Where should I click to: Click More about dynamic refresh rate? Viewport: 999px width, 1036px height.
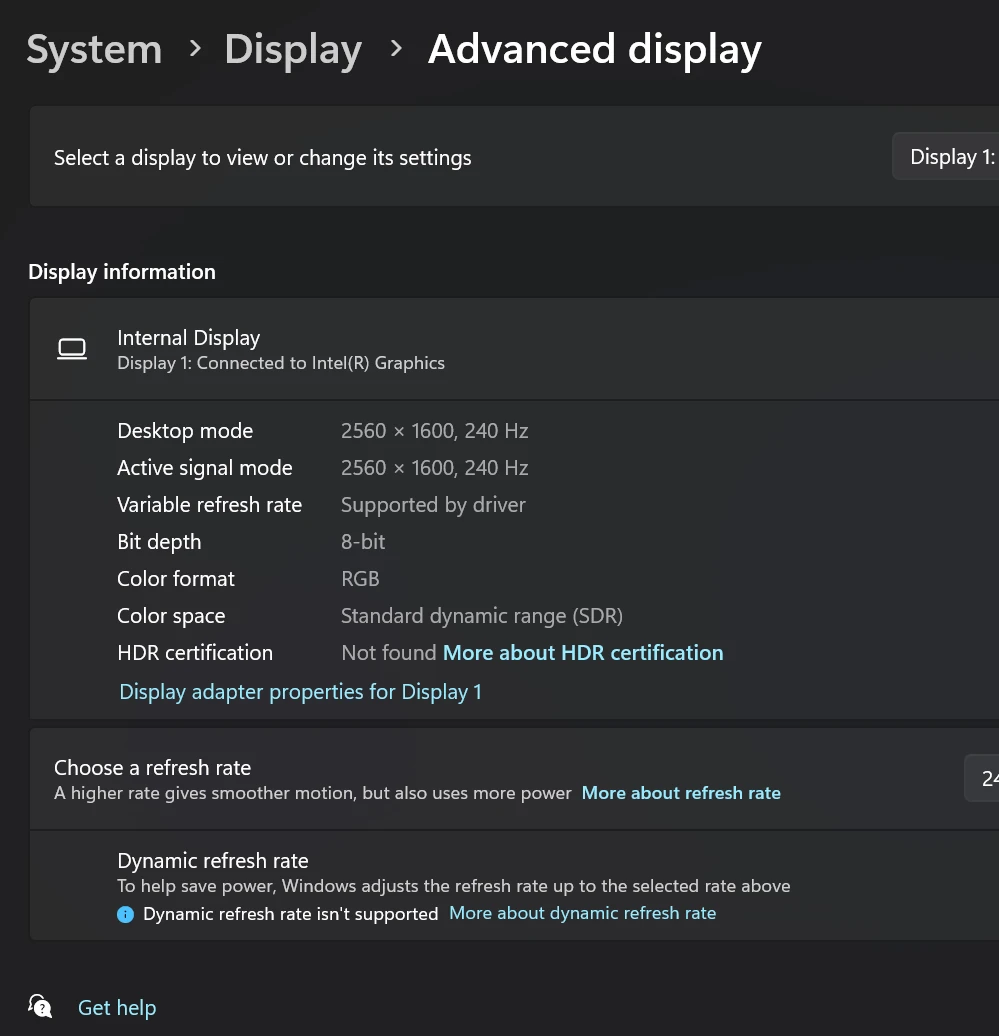pos(582,912)
